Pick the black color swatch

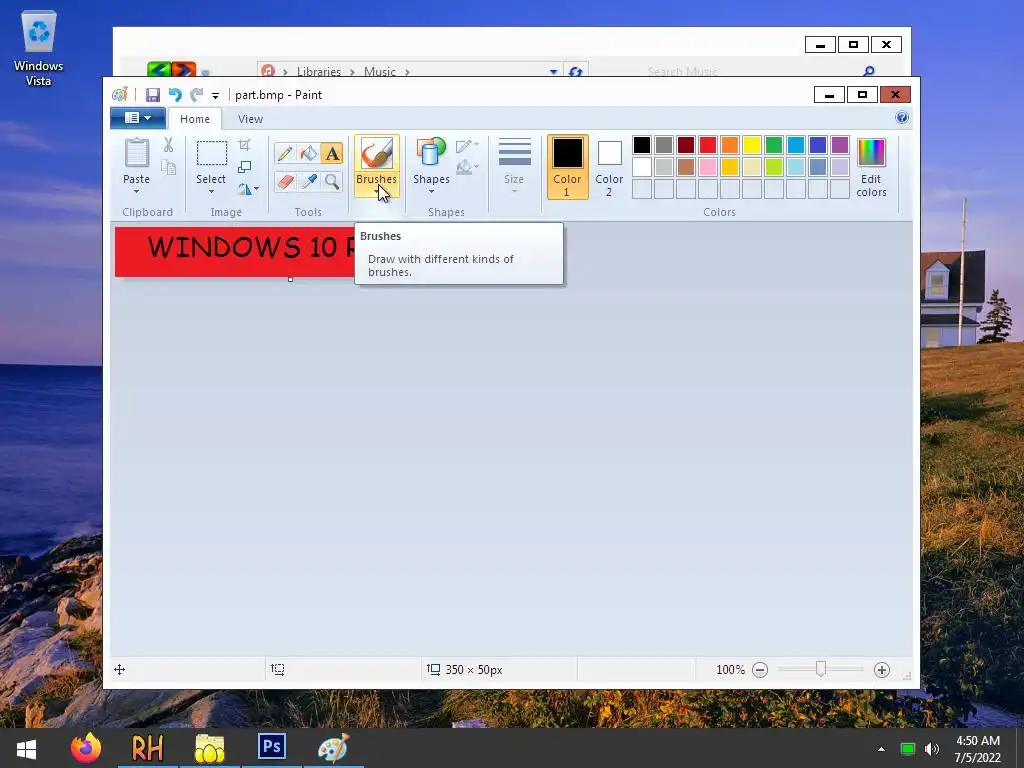pos(642,145)
